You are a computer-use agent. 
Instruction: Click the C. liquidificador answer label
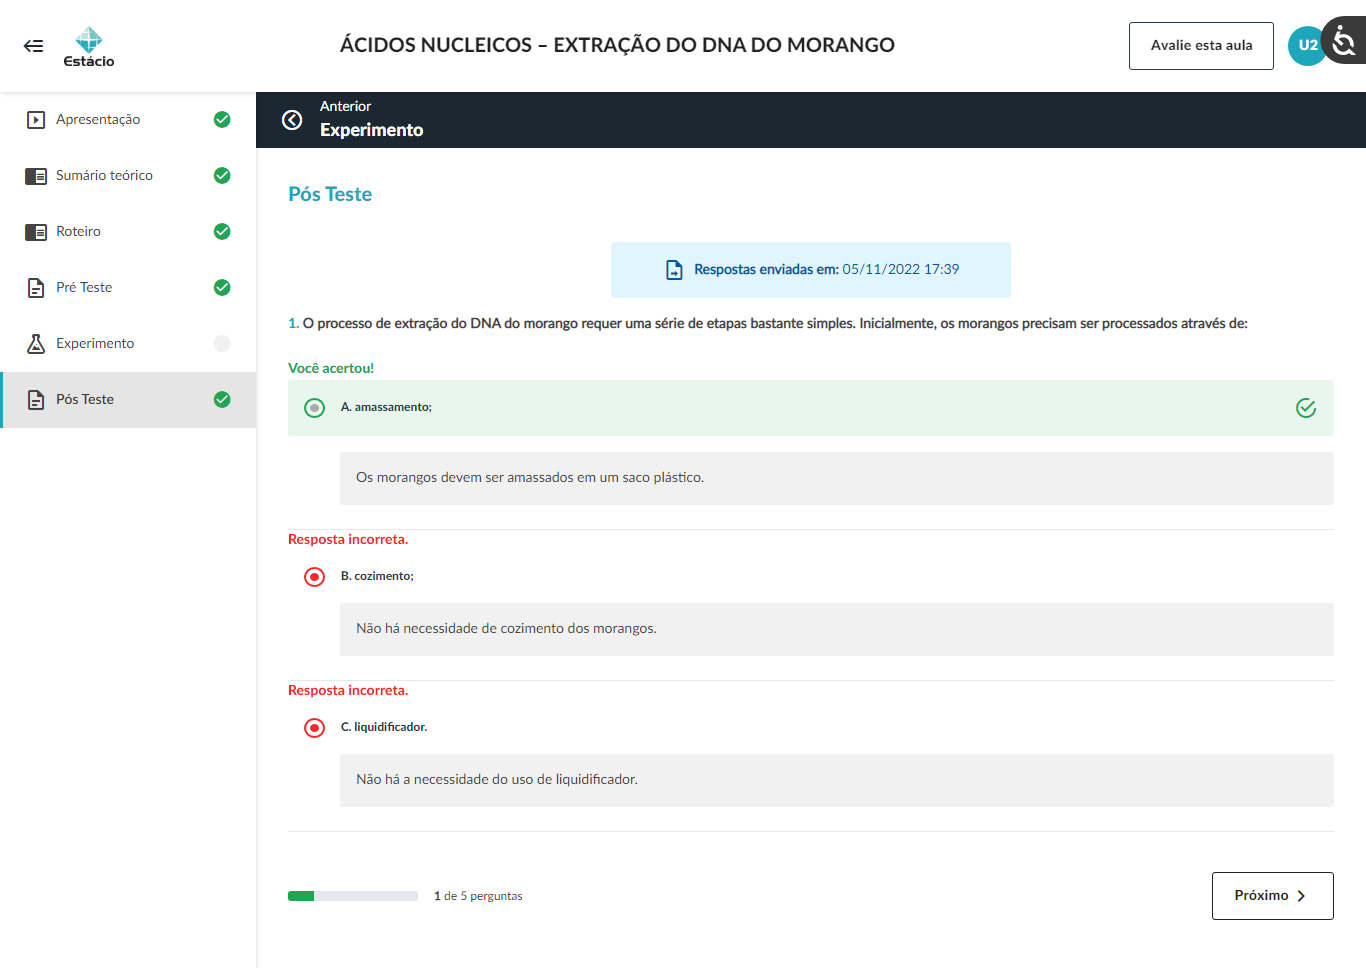(x=384, y=727)
